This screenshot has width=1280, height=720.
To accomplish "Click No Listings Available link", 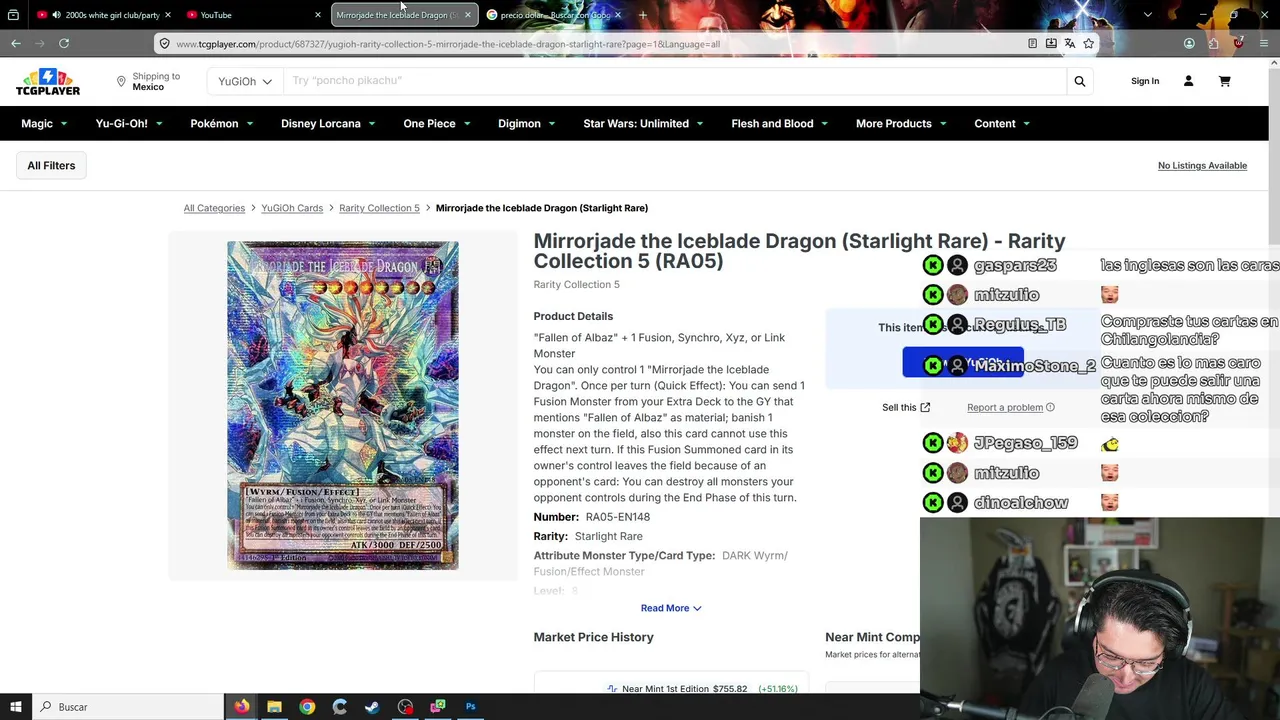I will (x=1202, y=166).
